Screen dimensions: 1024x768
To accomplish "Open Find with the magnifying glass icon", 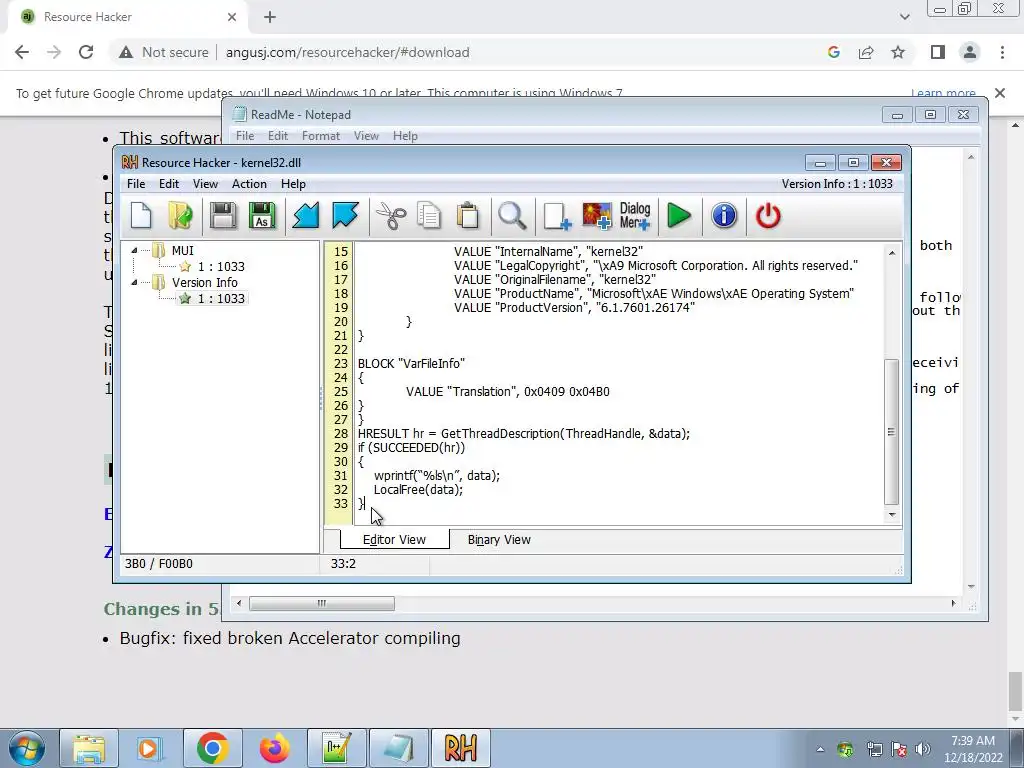I will coord(512,216).
